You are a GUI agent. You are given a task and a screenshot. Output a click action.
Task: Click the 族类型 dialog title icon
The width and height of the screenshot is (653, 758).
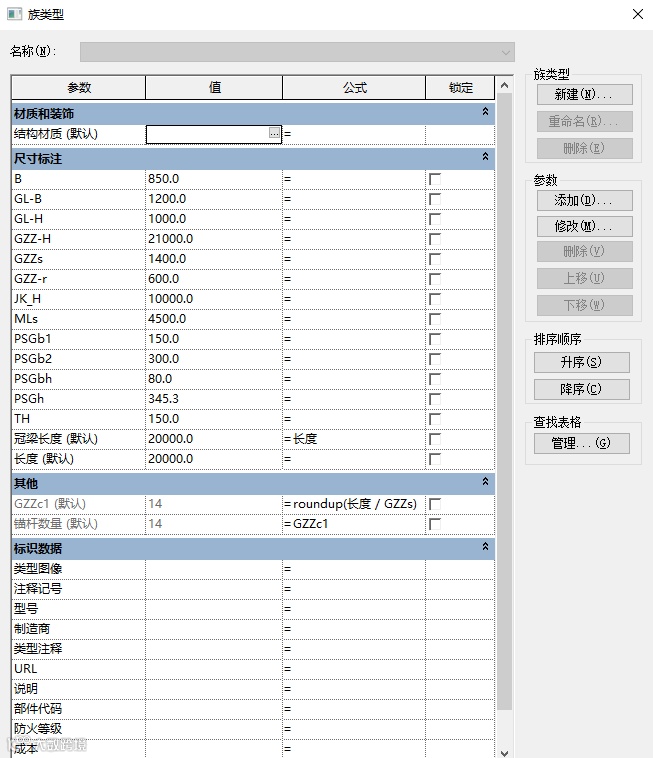pyautogui.click(x=15, y=14)
